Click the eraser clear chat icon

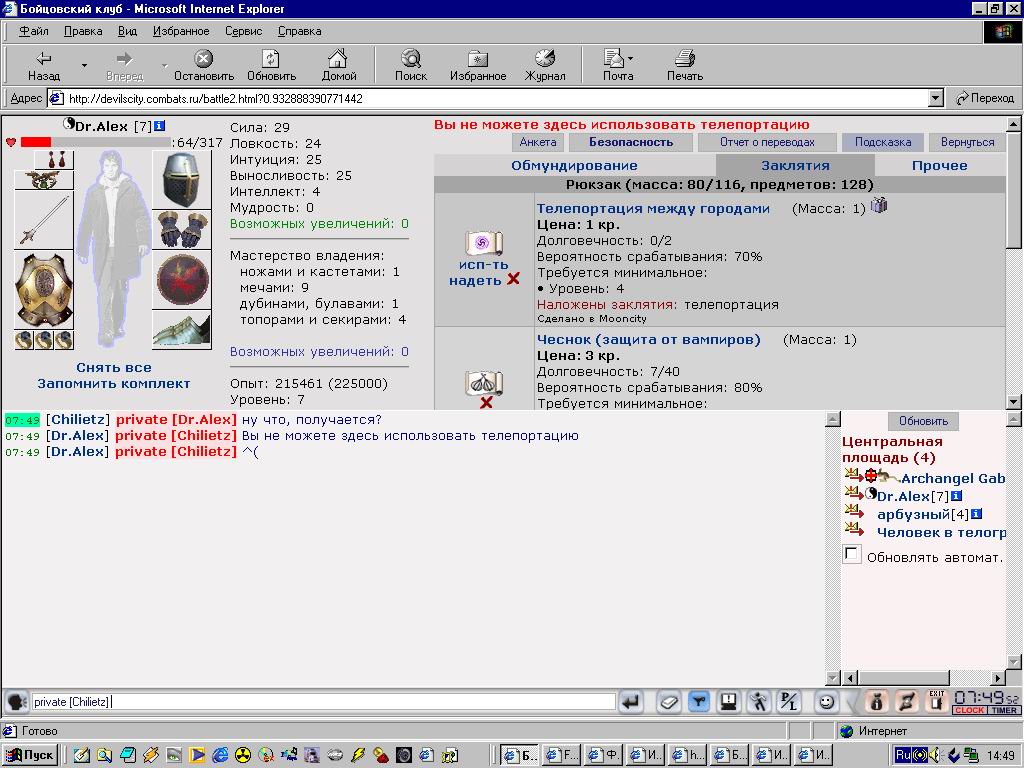pyautogui.click(x=669, y=702)
